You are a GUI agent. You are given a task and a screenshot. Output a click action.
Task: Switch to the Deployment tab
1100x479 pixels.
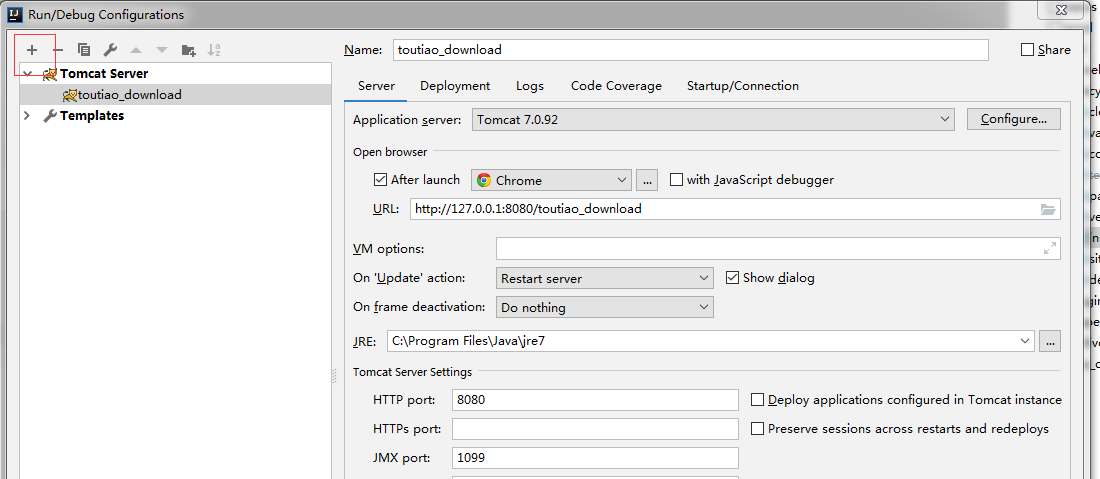point(455,86)
